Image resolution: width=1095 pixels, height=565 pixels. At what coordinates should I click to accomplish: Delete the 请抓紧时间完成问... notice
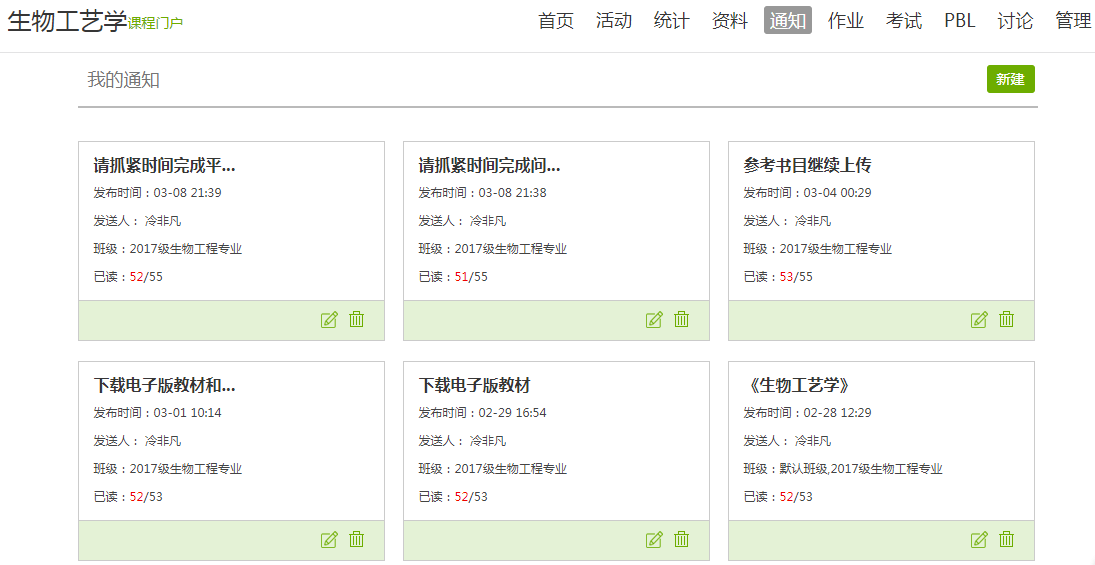click(682, 320)
